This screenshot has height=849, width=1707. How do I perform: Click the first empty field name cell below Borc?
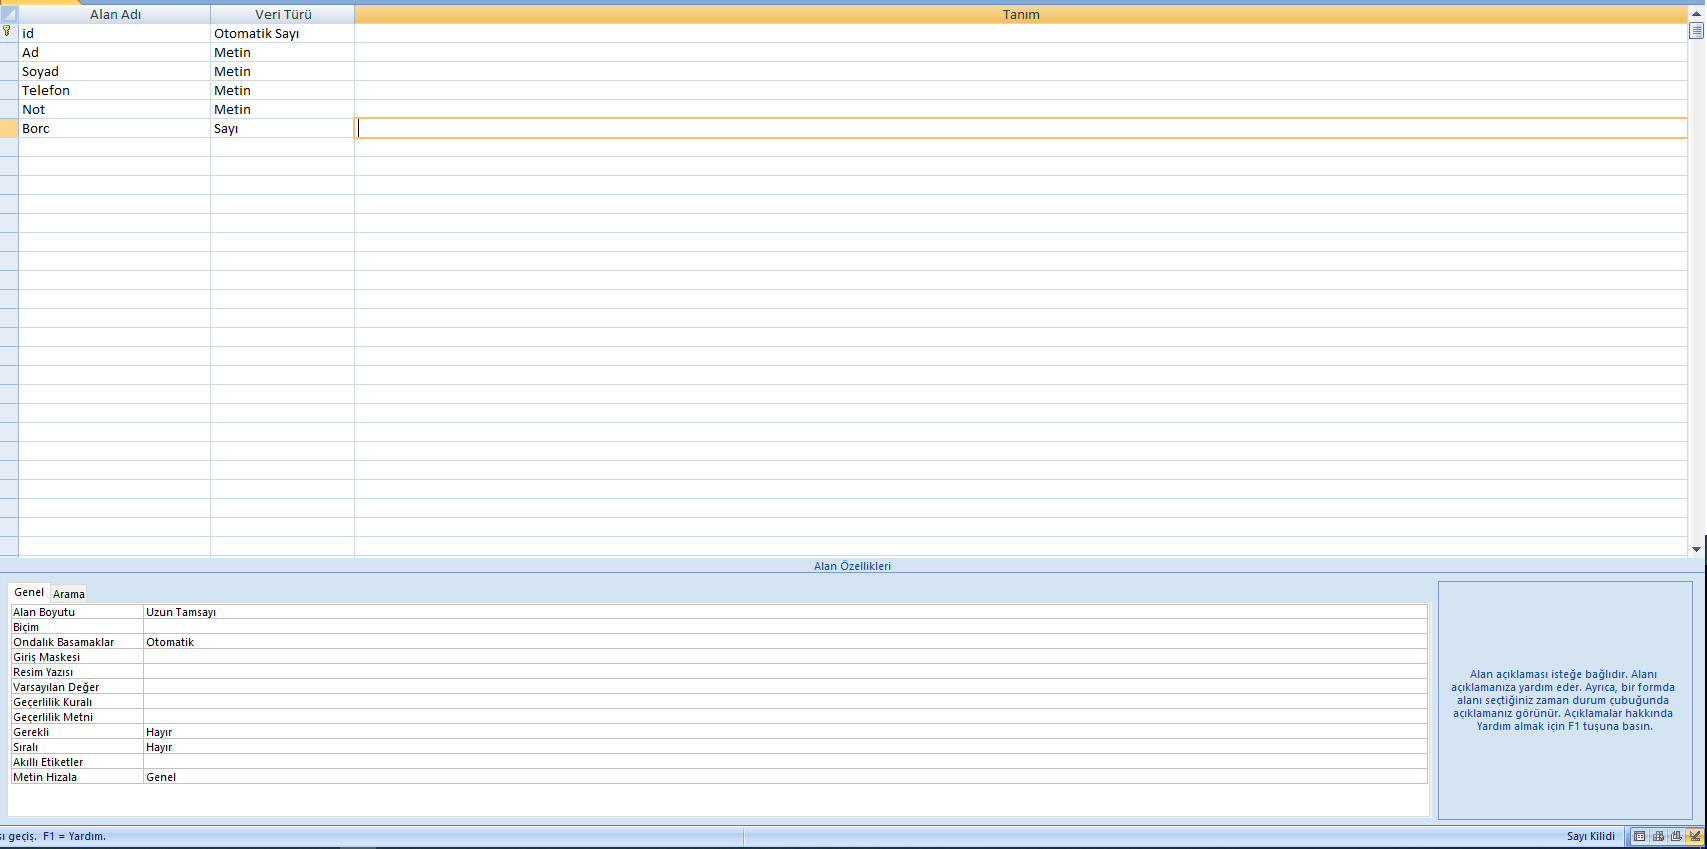114,147
